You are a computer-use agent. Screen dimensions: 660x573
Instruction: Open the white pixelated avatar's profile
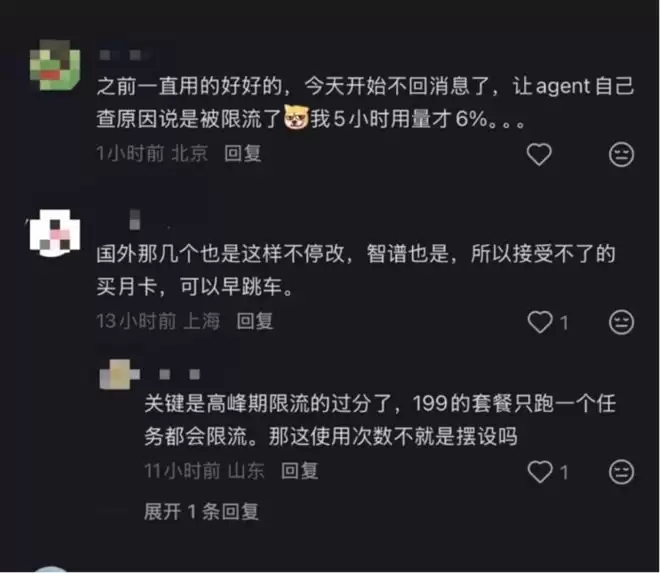(x=55, y=233)
